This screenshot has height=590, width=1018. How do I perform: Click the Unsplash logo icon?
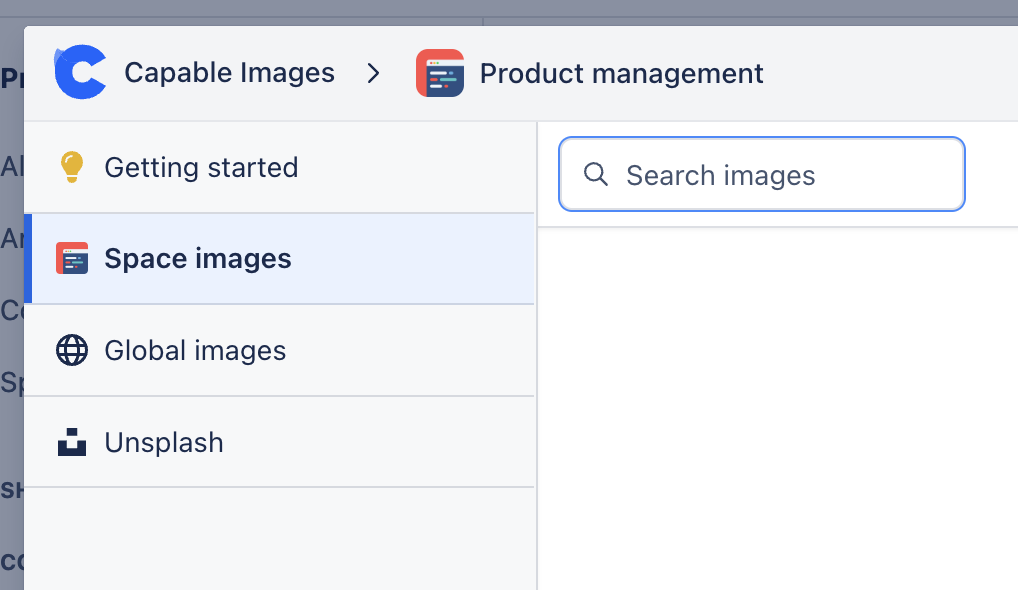(72, 442)
